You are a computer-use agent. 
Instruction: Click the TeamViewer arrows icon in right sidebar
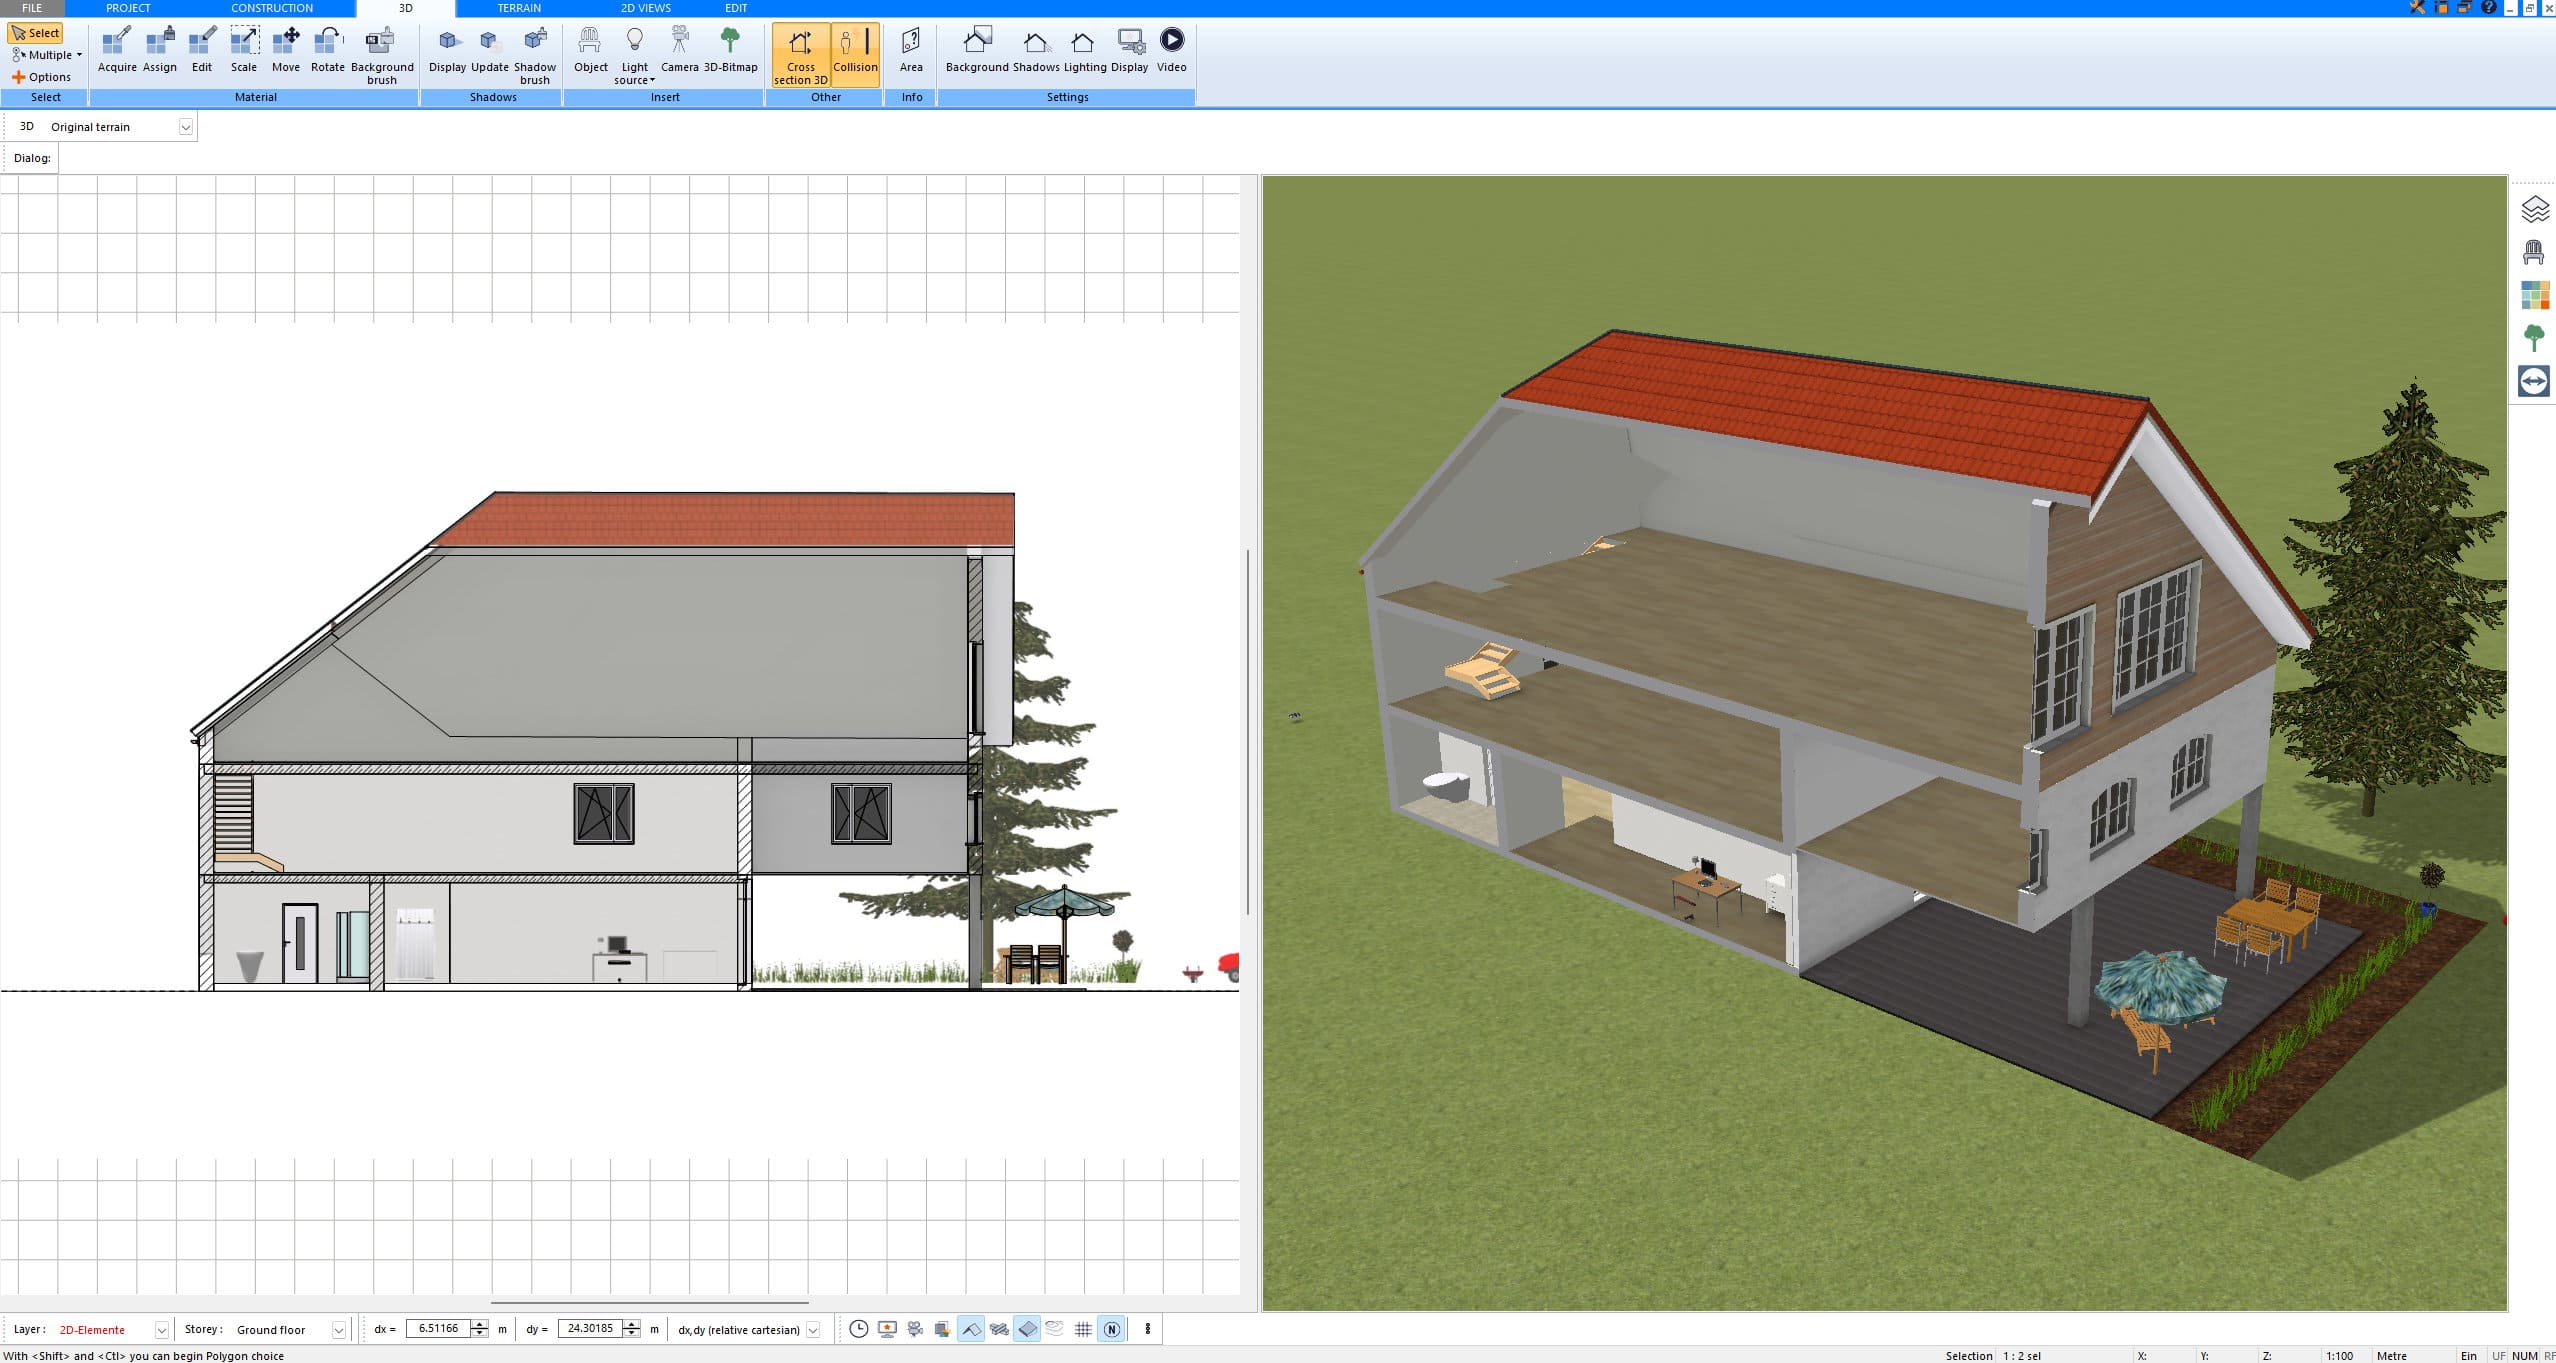(x=2534, y=381)
